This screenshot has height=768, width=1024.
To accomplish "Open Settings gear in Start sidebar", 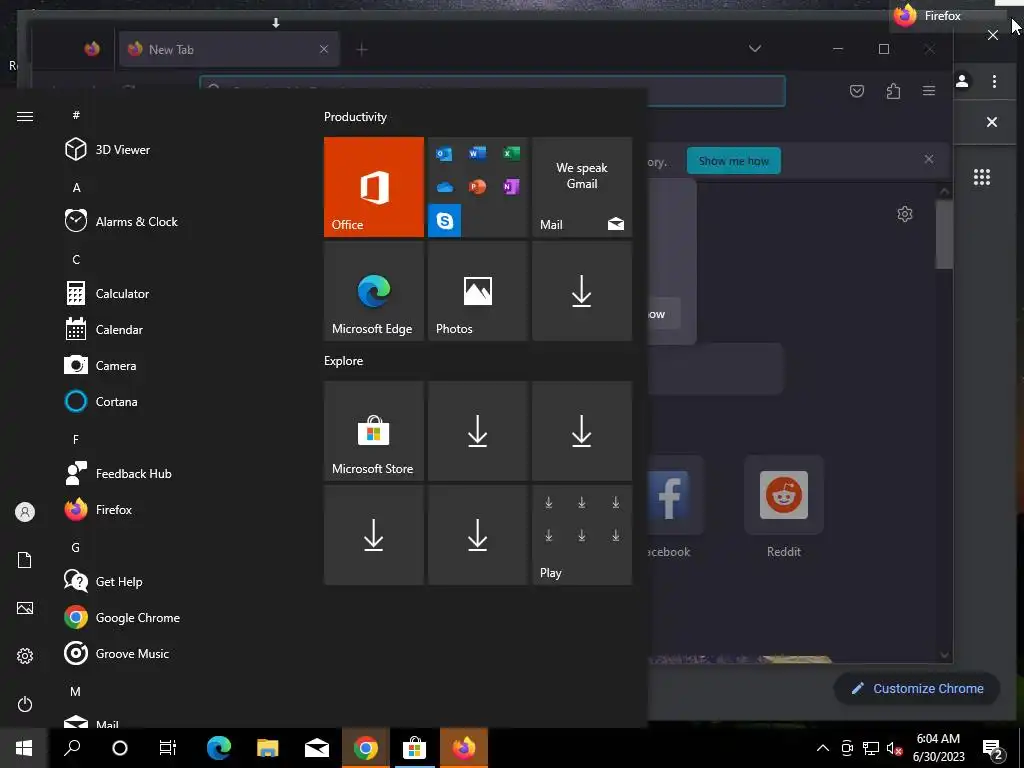I will coord(25,656).
